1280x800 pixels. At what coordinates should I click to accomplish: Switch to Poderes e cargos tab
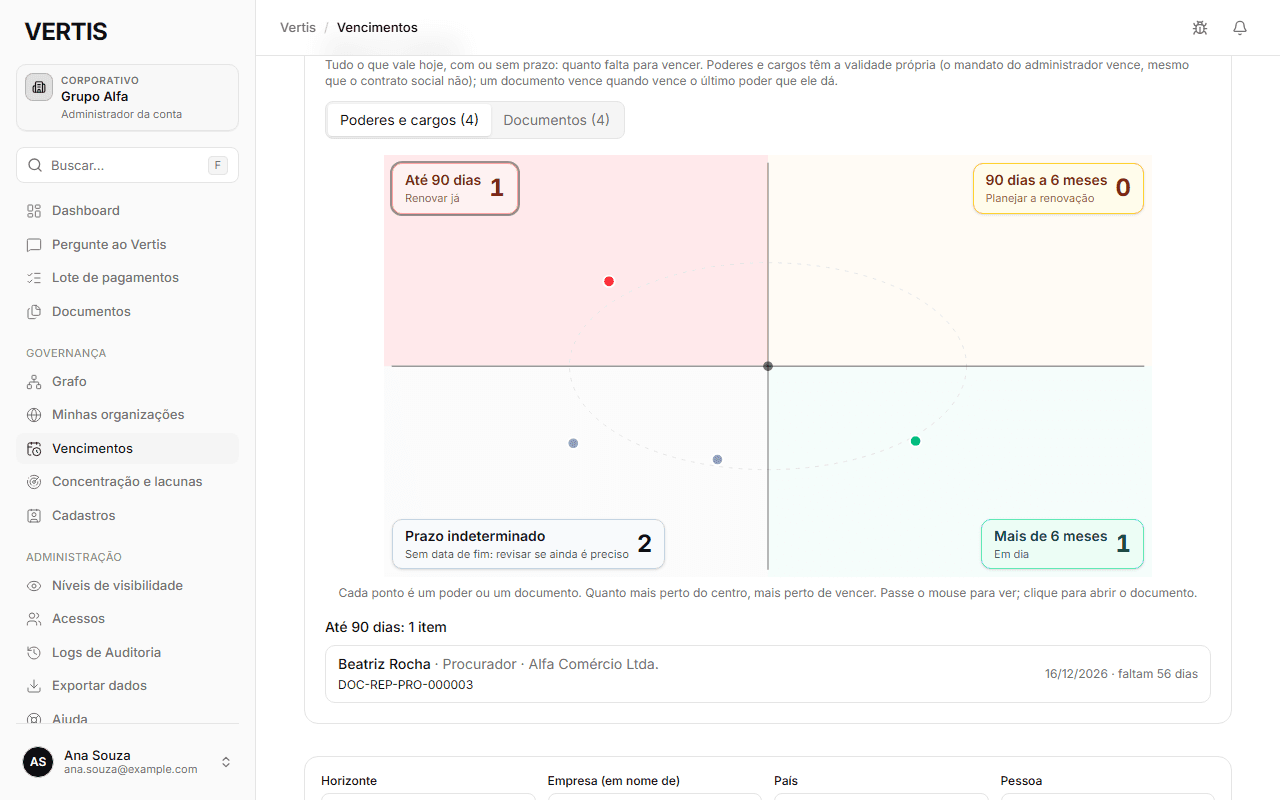coord(409,120)
